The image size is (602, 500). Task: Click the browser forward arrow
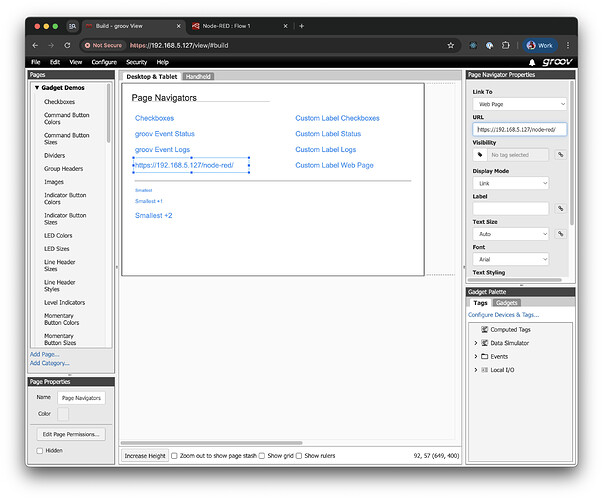(51, 45)
